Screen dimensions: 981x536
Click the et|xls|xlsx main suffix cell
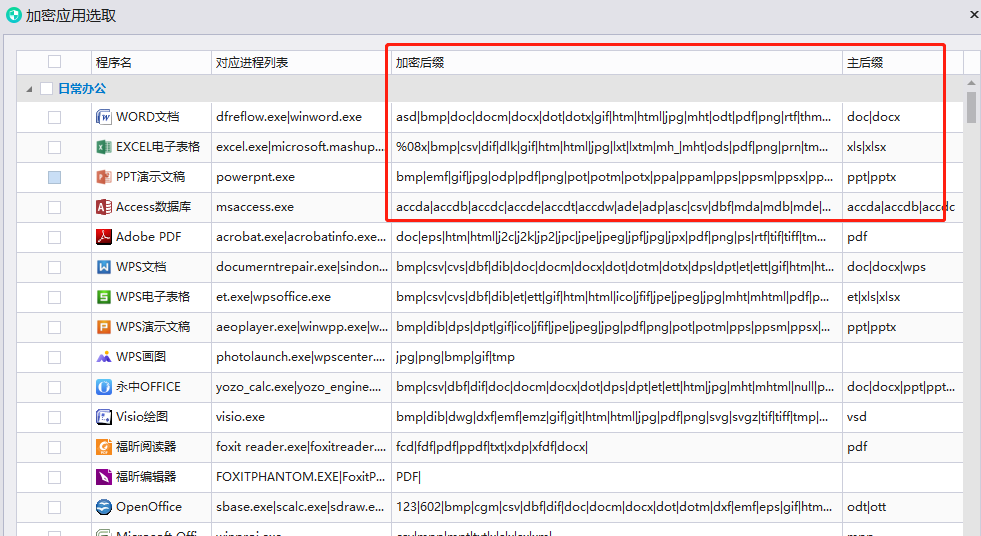(903, 297)
